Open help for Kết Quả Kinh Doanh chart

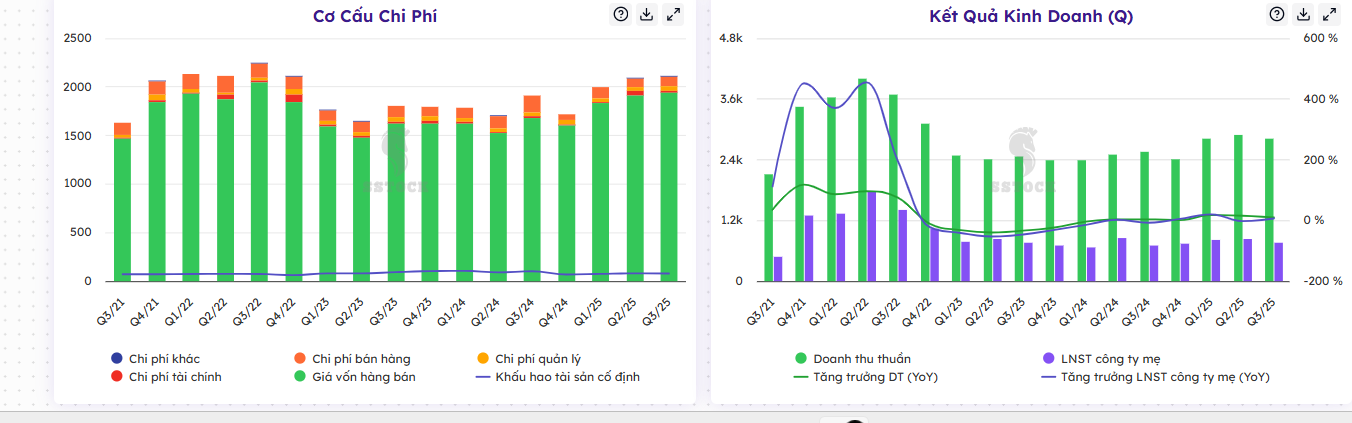coord(1277,14)
